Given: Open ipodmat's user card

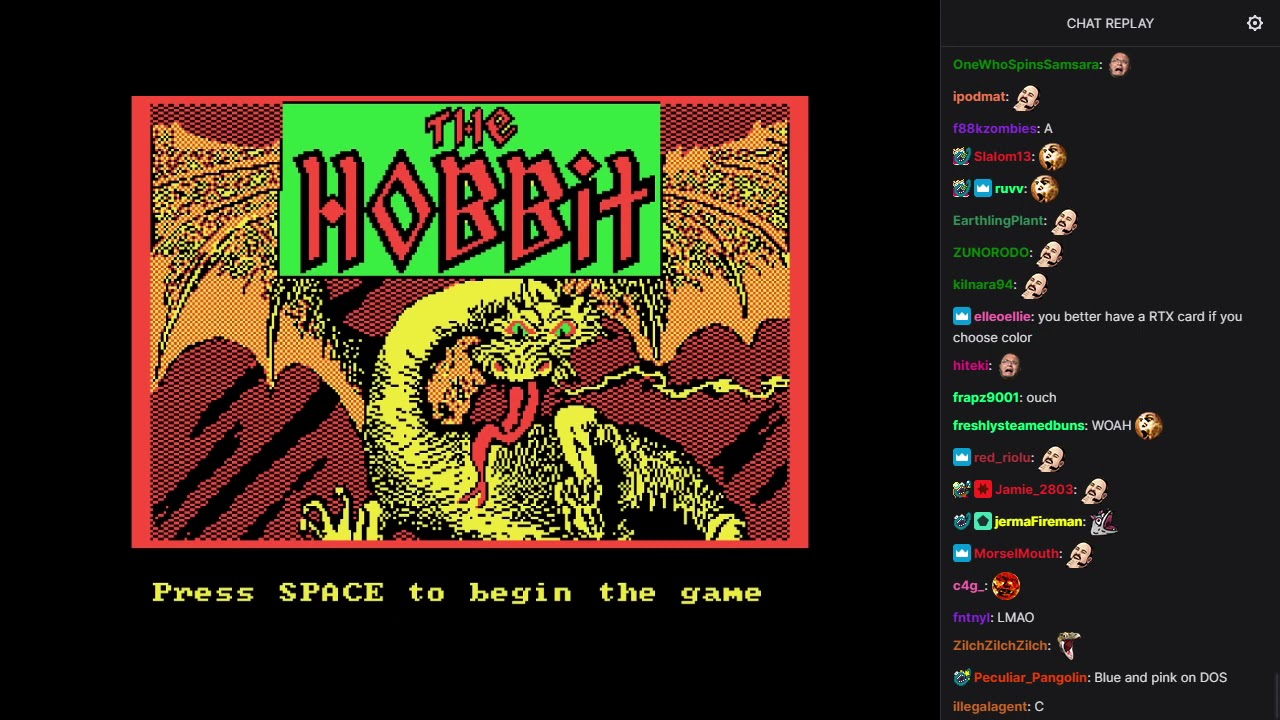Looking at the screenshot, I should tap(980, 96).
